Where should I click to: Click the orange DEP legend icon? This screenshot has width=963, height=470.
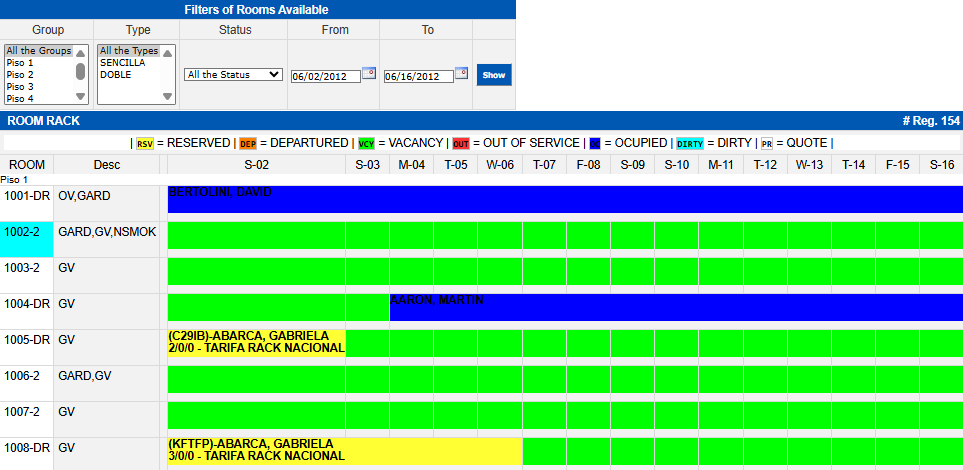(247, 144)
